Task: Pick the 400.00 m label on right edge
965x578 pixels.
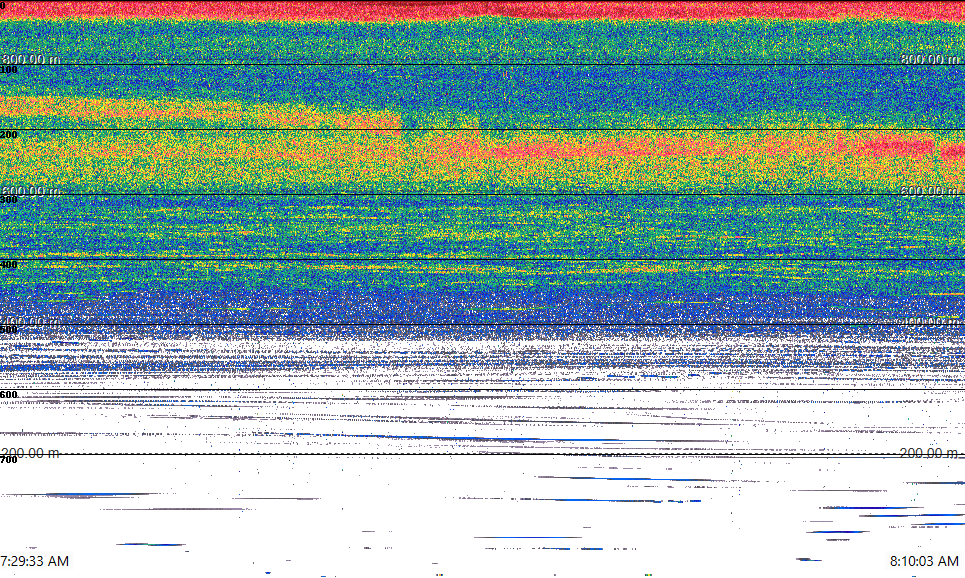Action: [x=930, y=321]
